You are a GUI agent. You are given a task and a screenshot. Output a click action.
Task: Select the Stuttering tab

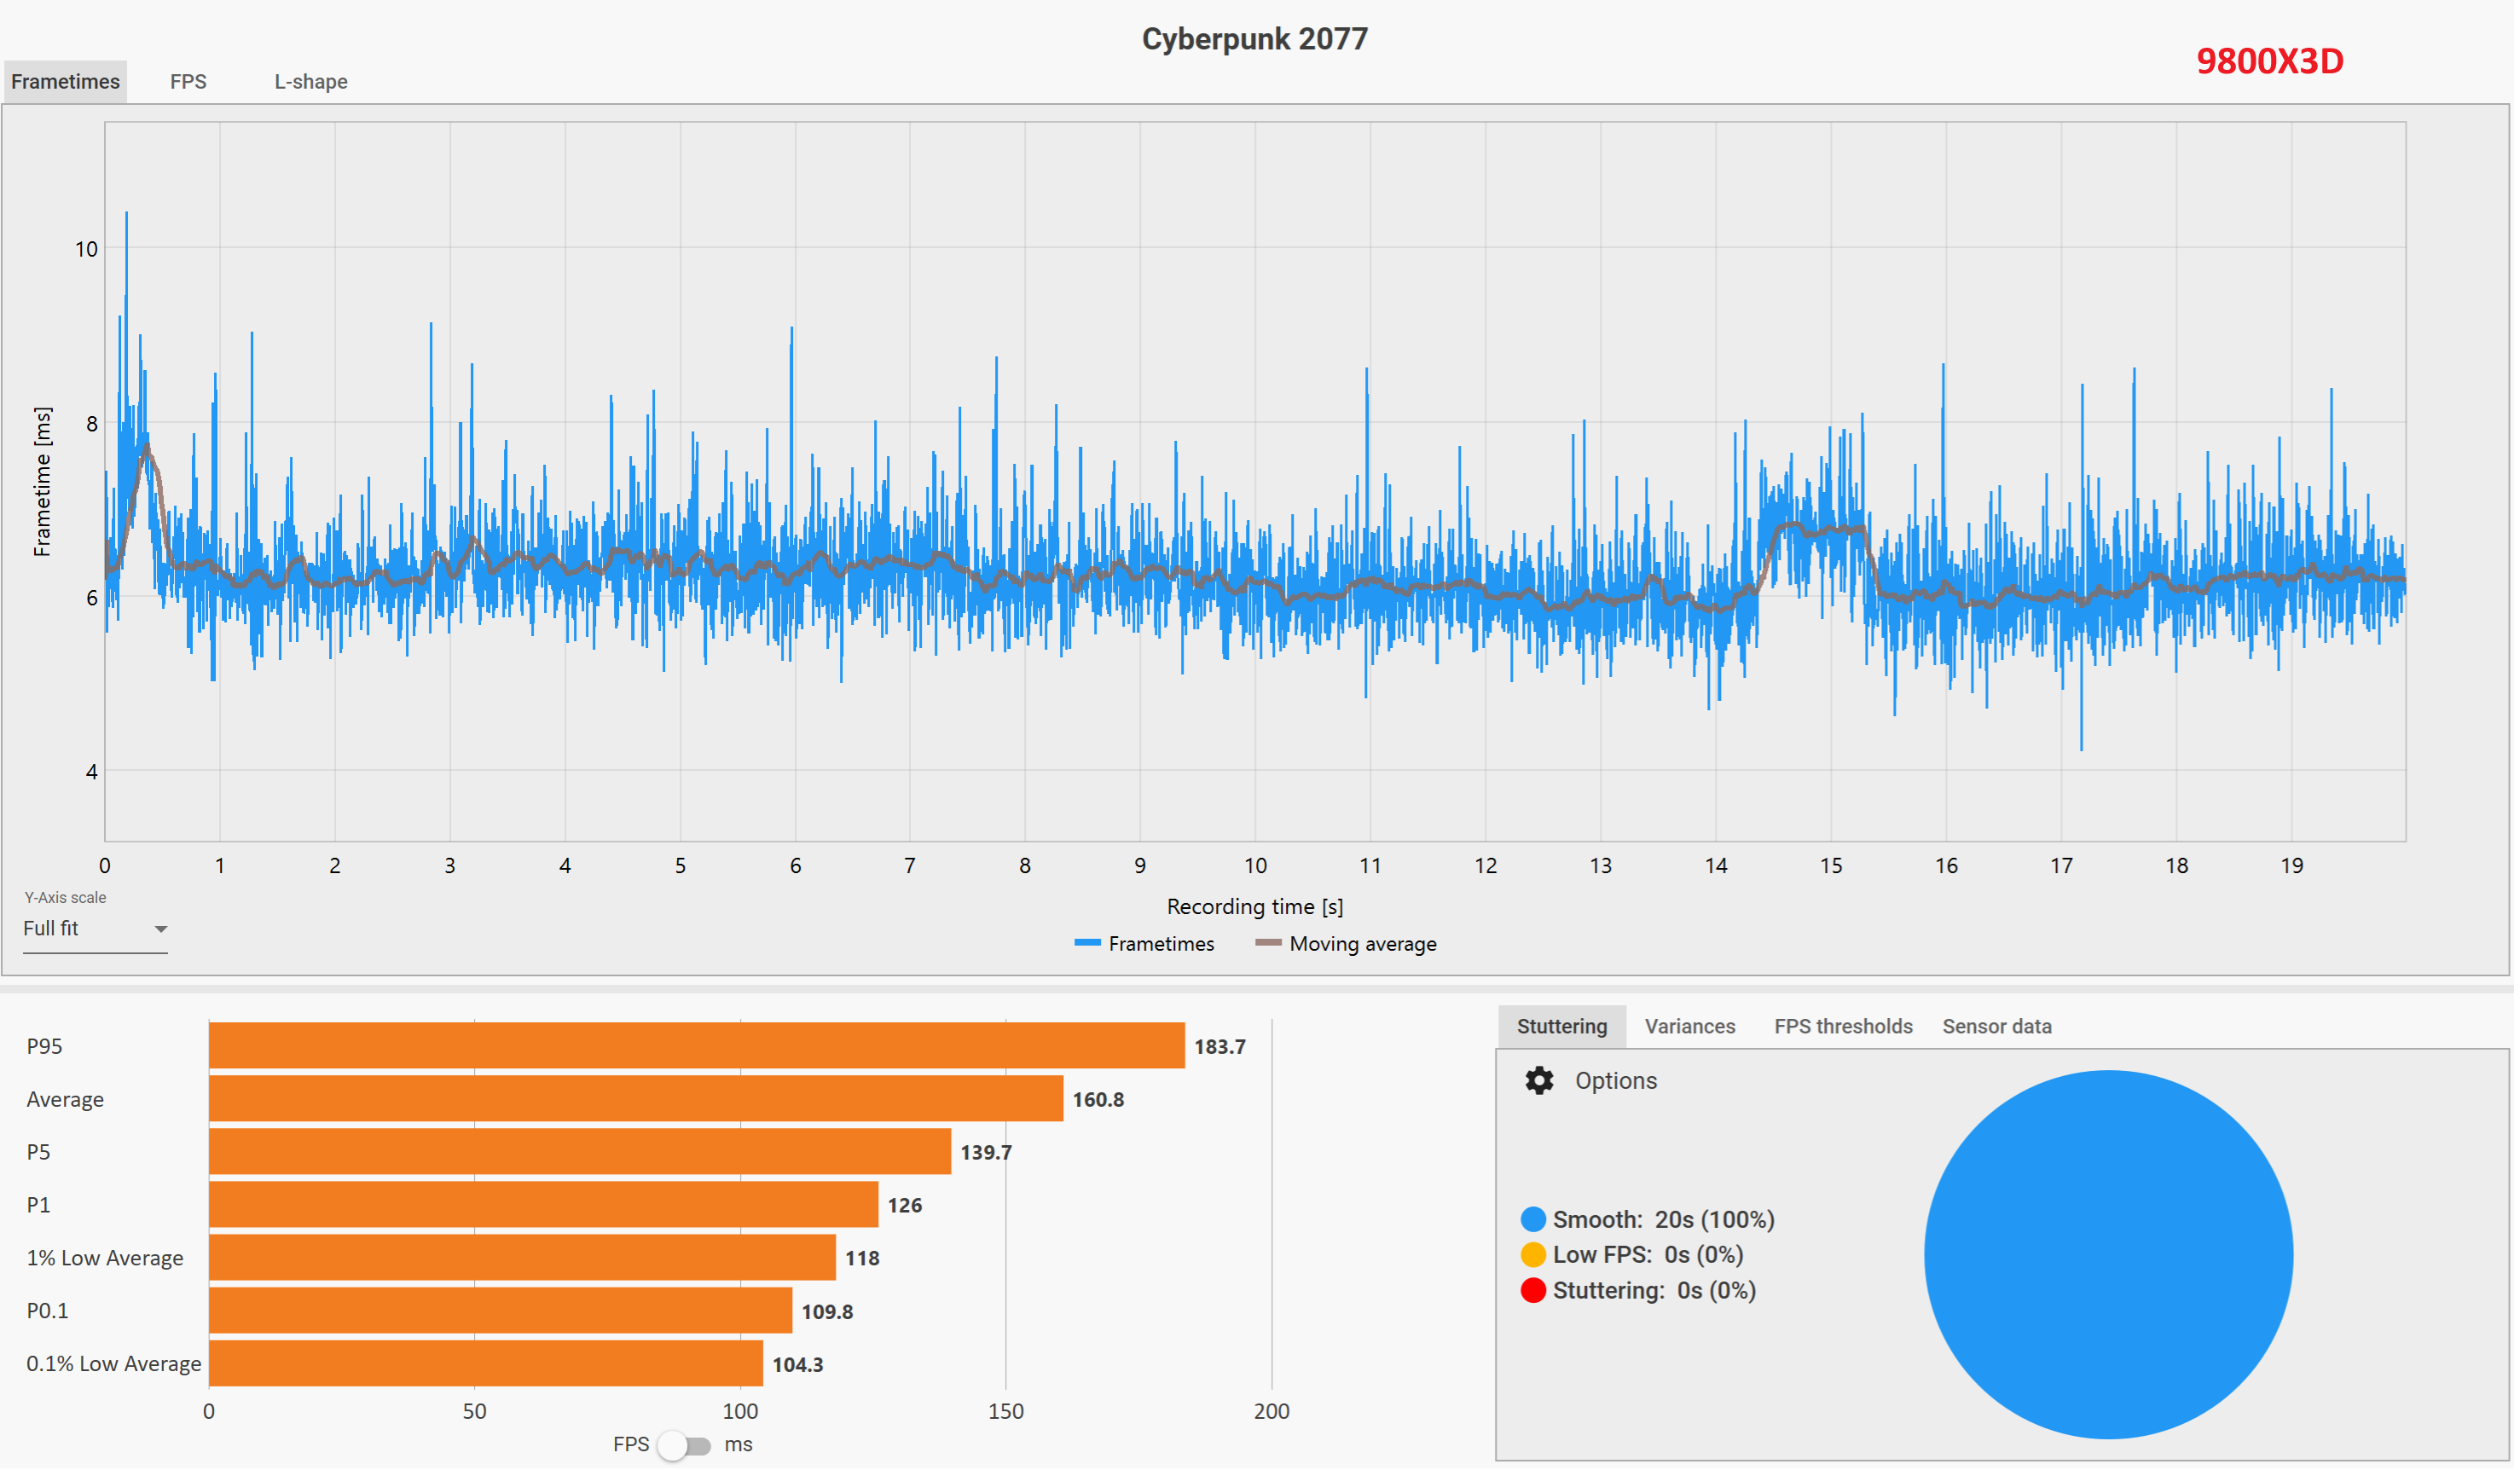[1565, 1028]
